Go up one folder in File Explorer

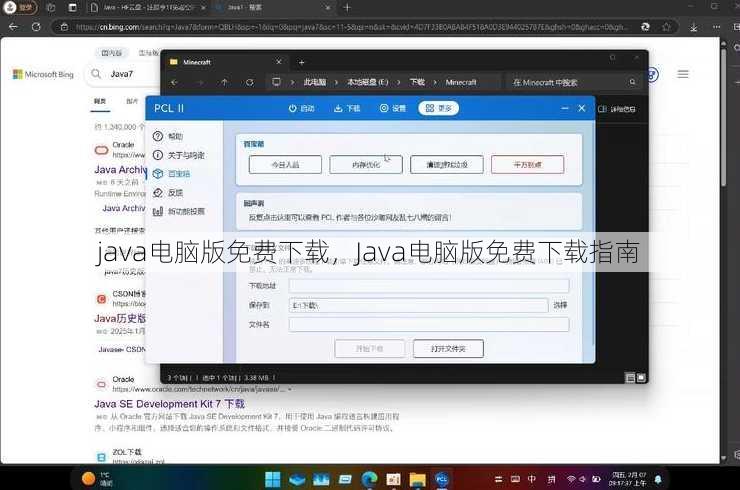tap(225, 82)
